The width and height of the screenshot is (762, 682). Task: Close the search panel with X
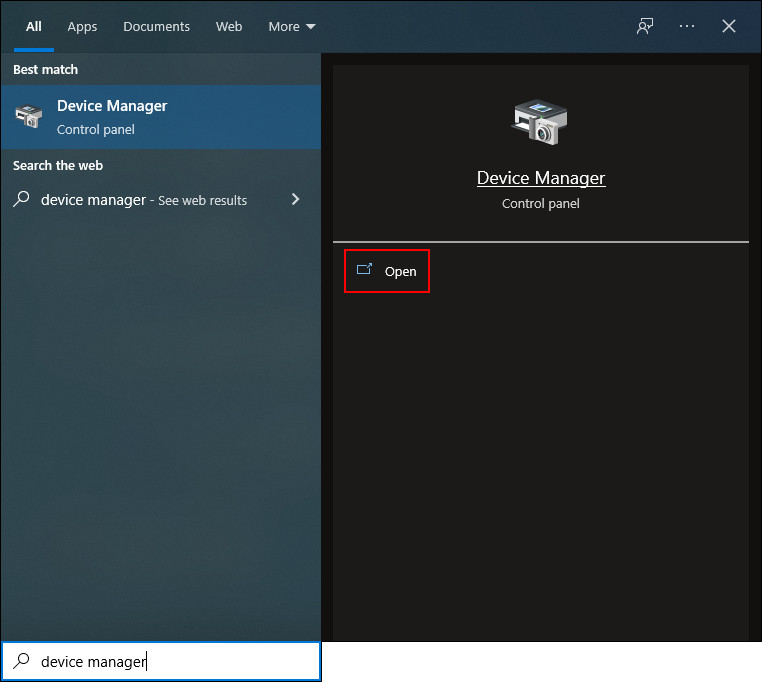(x=728, y=26)
